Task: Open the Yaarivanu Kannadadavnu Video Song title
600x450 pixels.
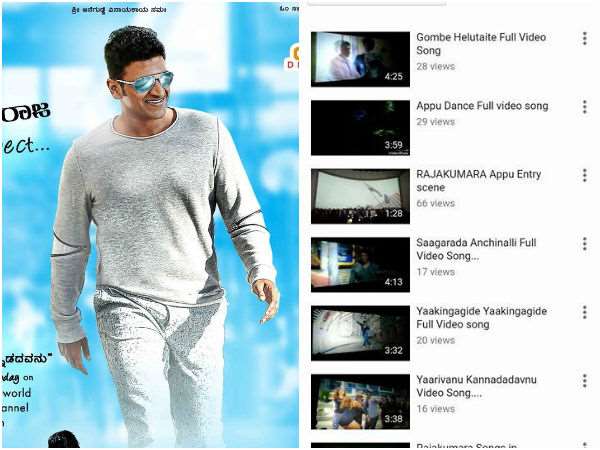Action: coord(479,386)
